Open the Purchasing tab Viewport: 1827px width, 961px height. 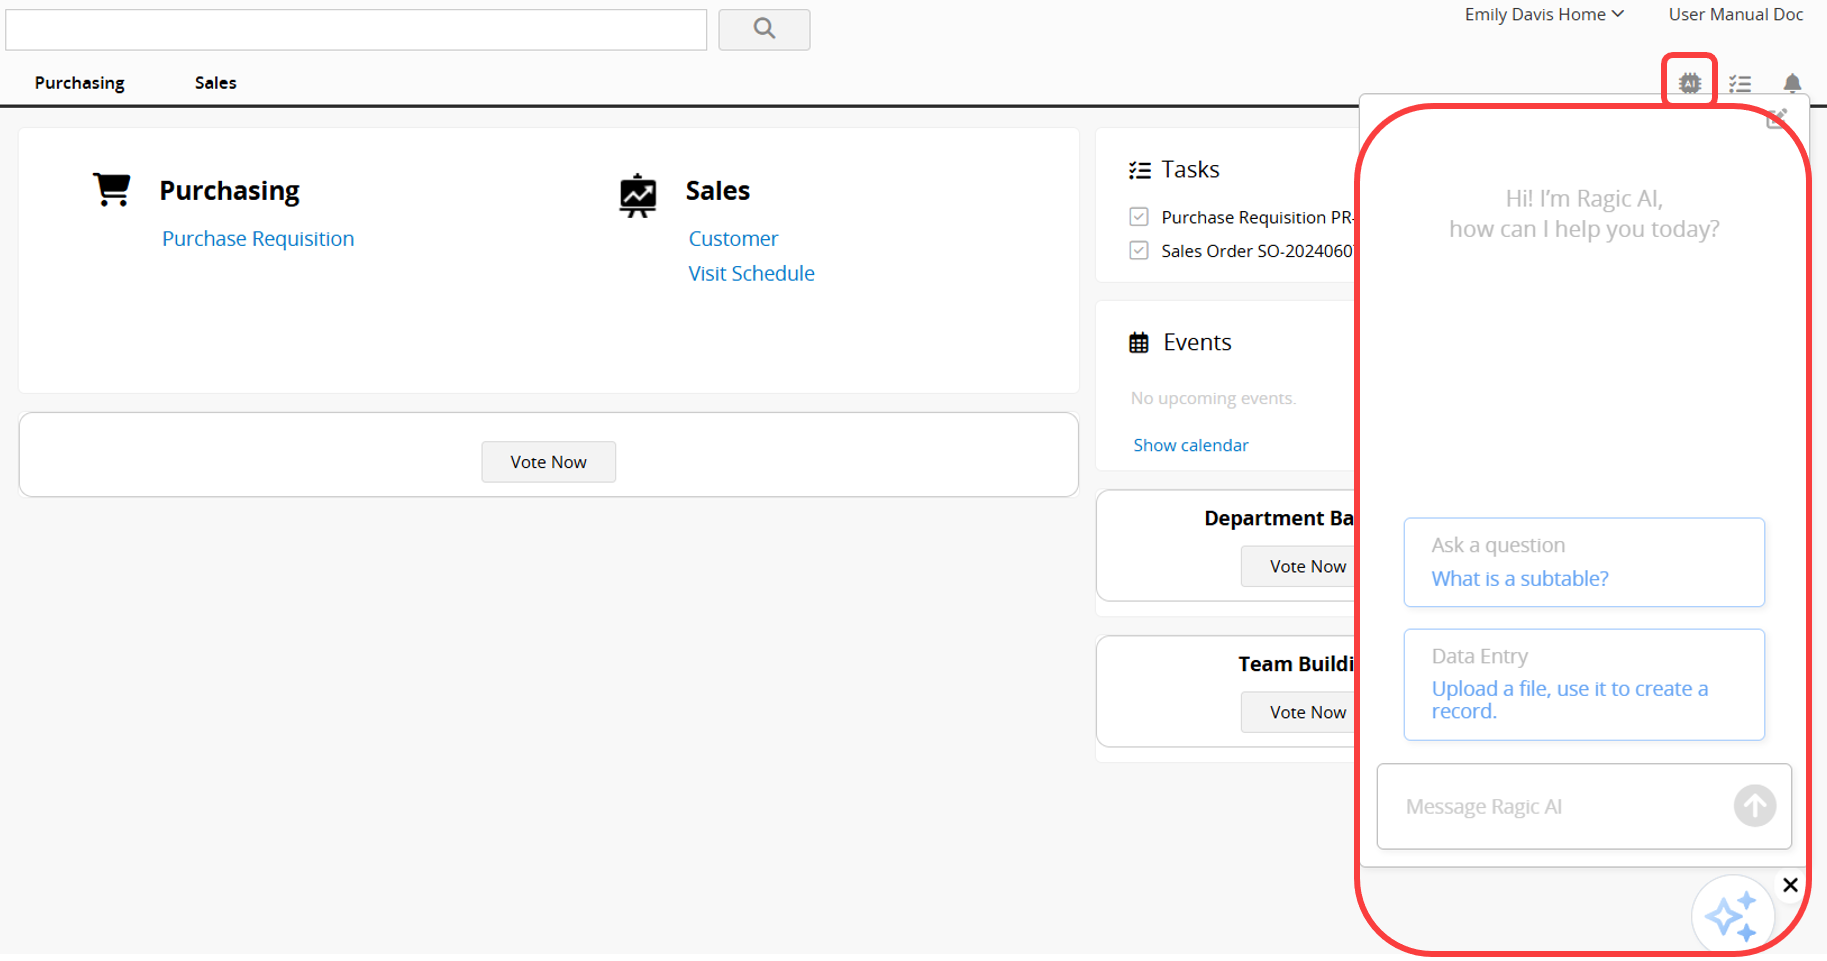tap(80, 83)
